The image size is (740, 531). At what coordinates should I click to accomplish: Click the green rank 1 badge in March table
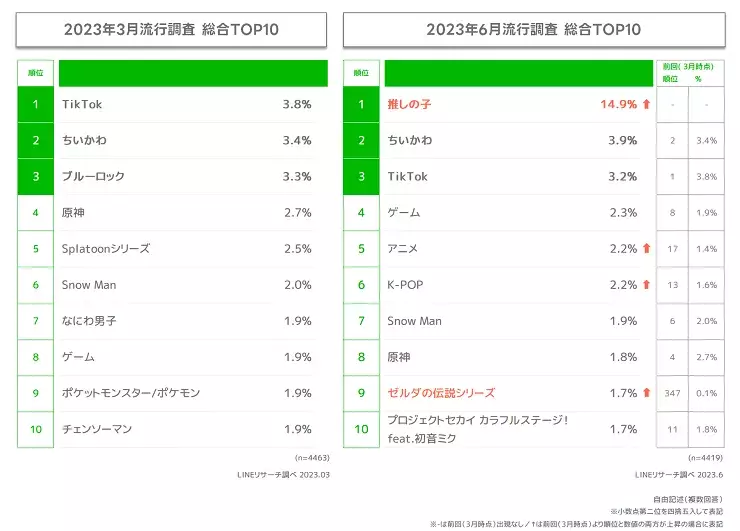pyautogui.click(x=35, y=104)
